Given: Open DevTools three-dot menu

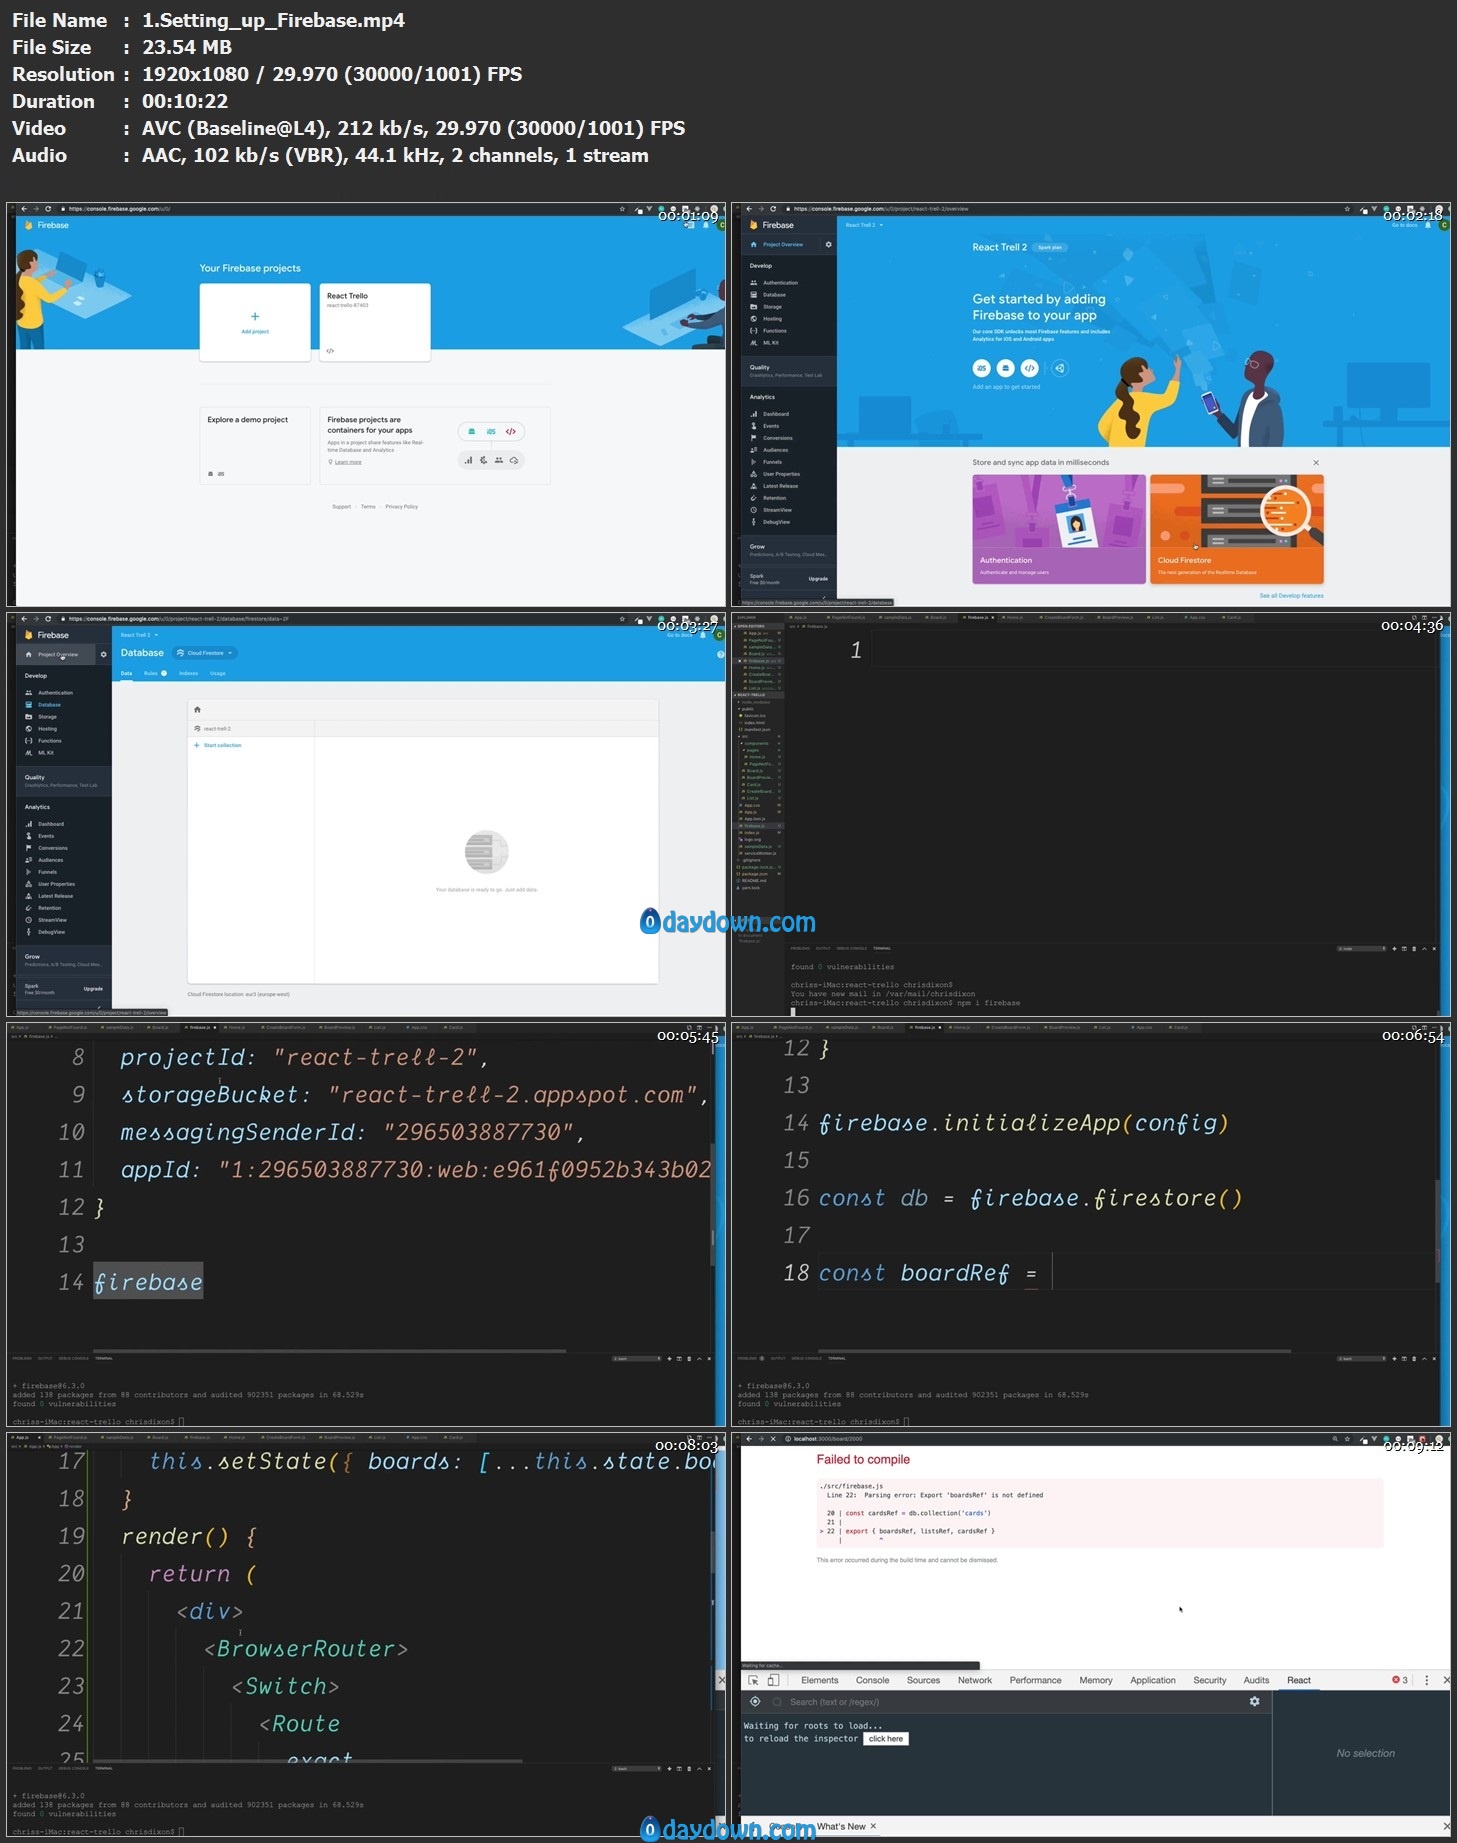Looking at the screenshot, I should click(1427, 1680).
